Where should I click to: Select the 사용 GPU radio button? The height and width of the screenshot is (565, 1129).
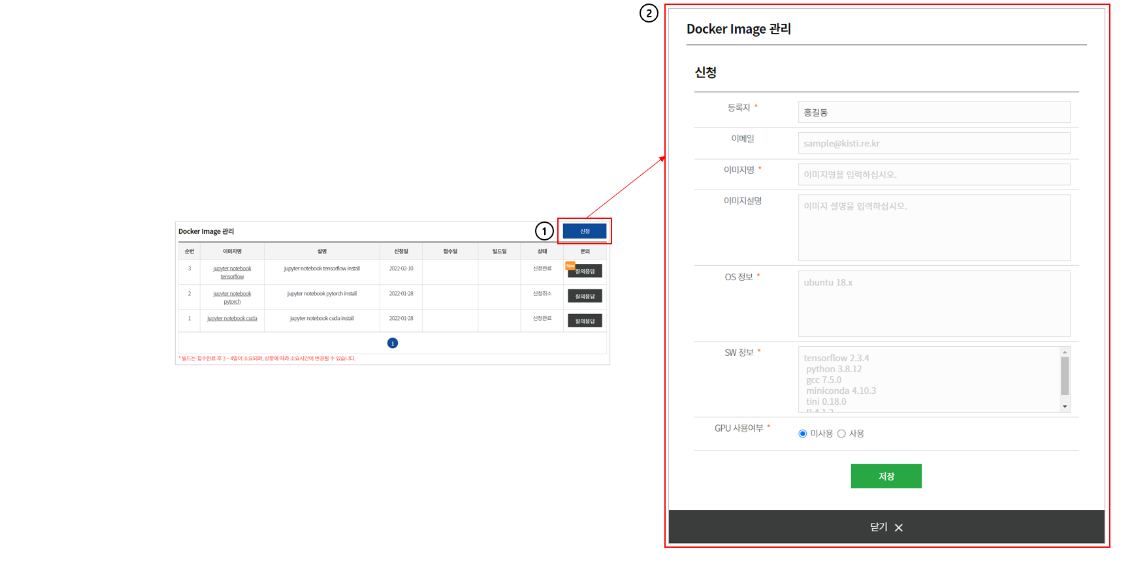tap(842, 433)
